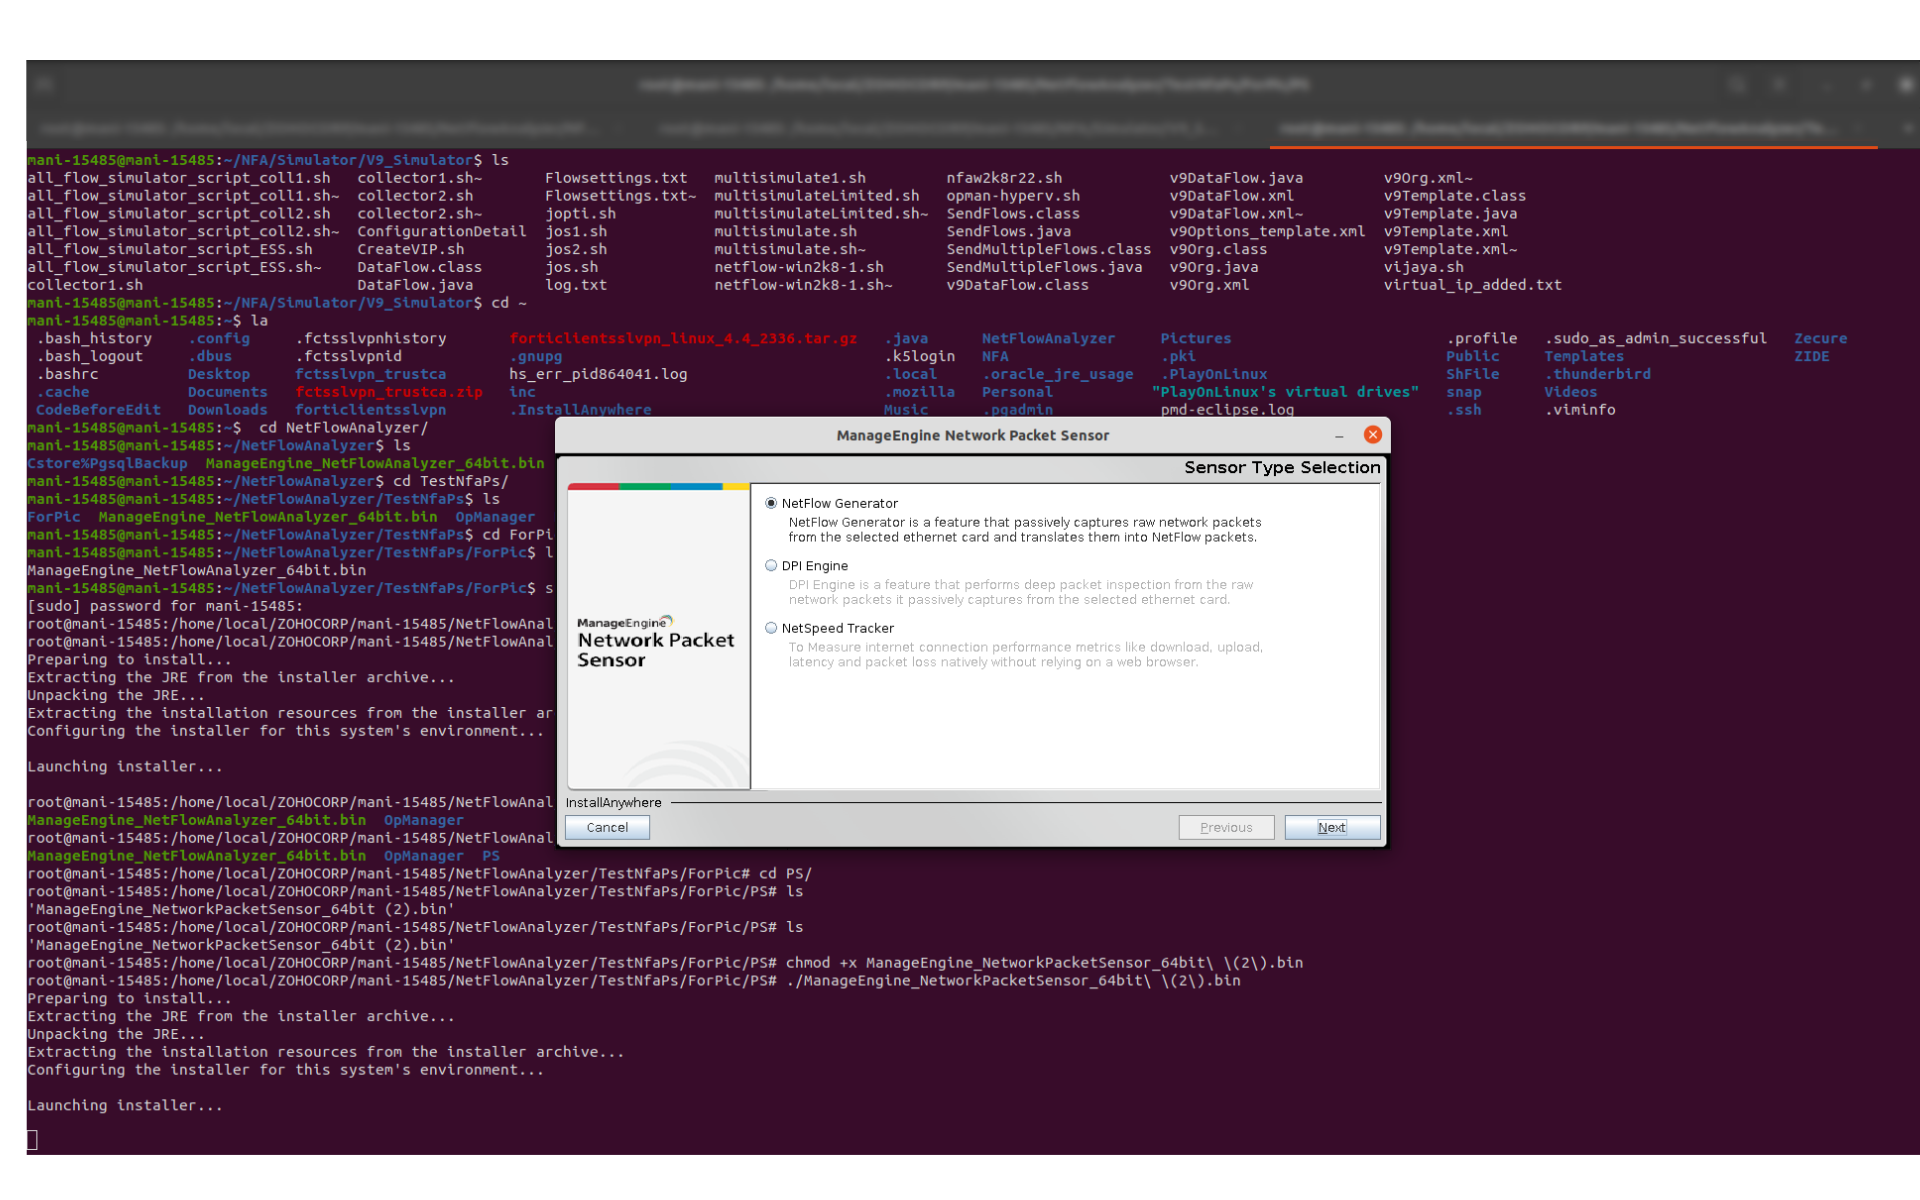The image size is (1920, 1200).
Task: Click the disabled Previous button
Action: [1226, 827]
